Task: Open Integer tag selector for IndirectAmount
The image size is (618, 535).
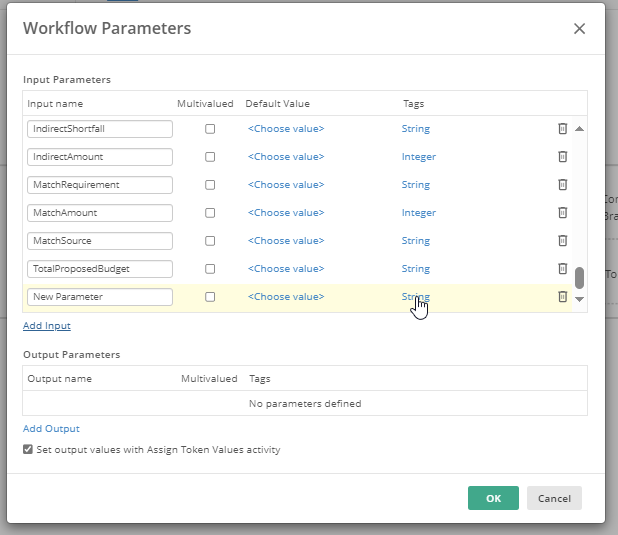Action: 419,157
